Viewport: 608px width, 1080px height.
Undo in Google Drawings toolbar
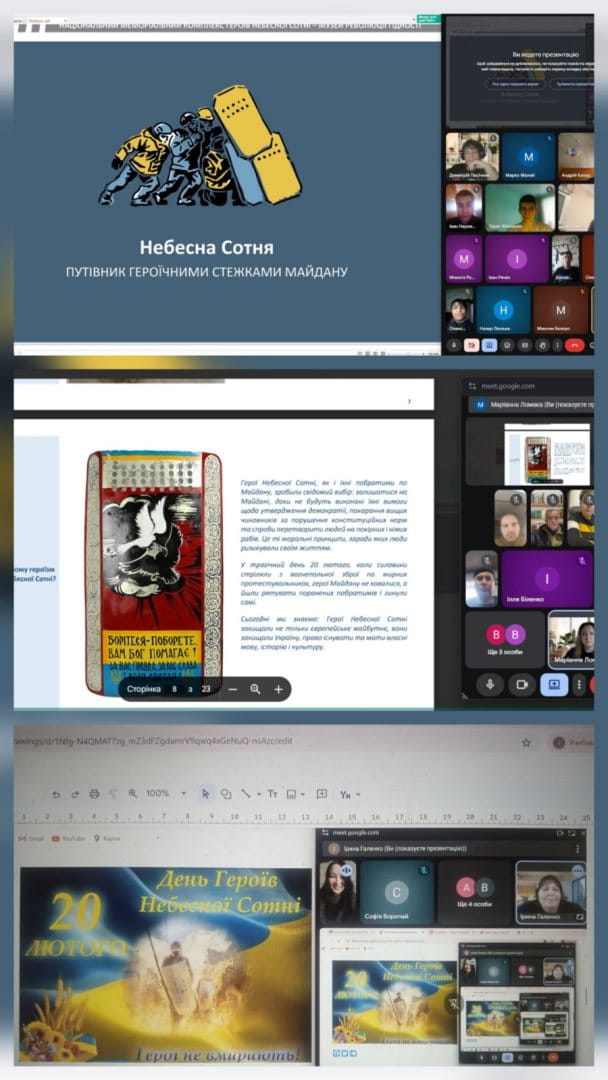[x=56, y=794]
